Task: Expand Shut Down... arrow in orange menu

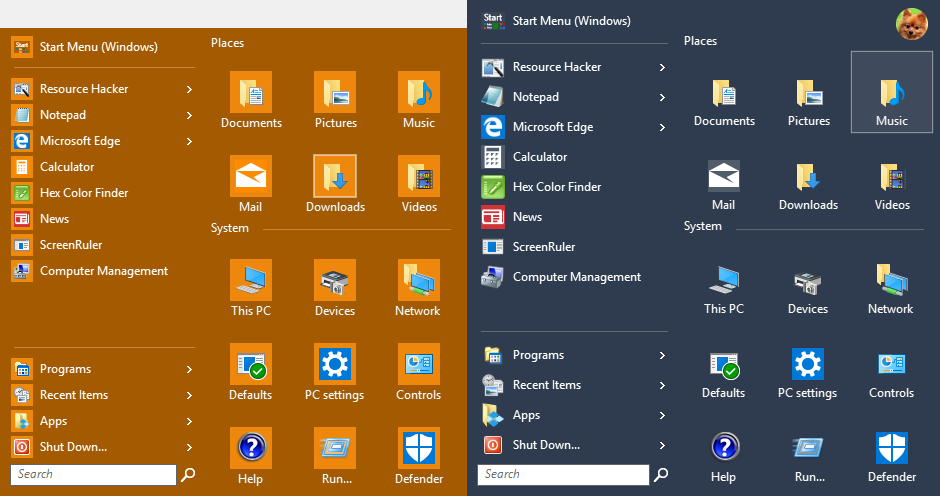Action: [189, 447]
